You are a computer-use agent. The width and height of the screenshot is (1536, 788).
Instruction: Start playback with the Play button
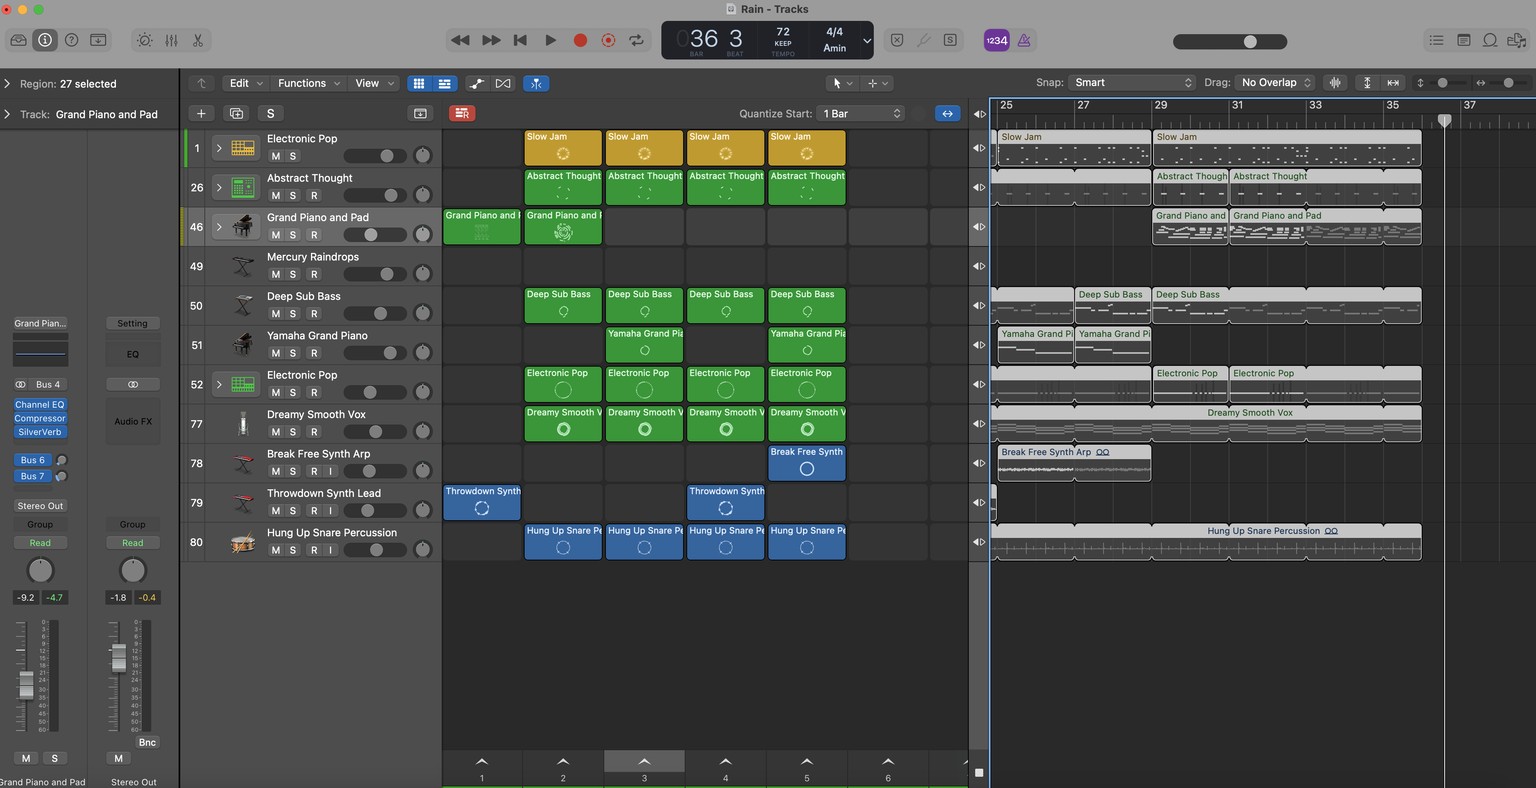click(550, 40)
